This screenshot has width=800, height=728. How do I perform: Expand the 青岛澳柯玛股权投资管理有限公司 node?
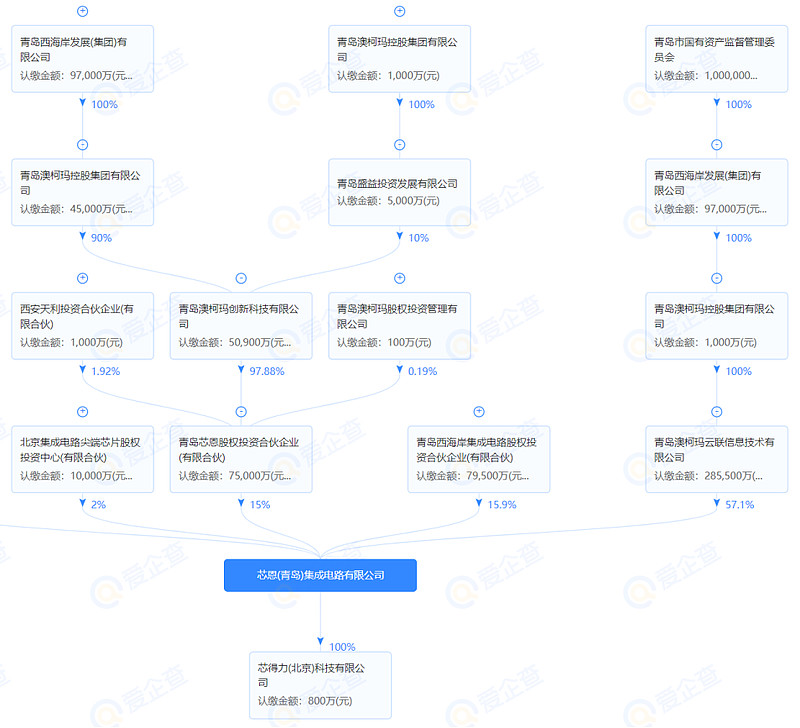point(399,278)
